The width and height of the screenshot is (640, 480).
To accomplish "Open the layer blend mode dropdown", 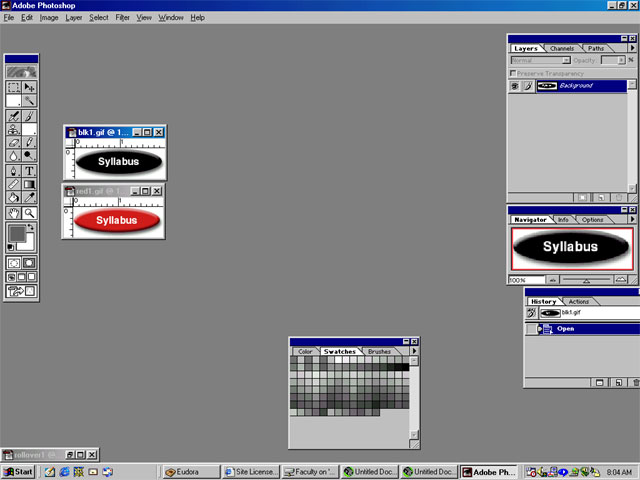I will click(x=540, y=60).
